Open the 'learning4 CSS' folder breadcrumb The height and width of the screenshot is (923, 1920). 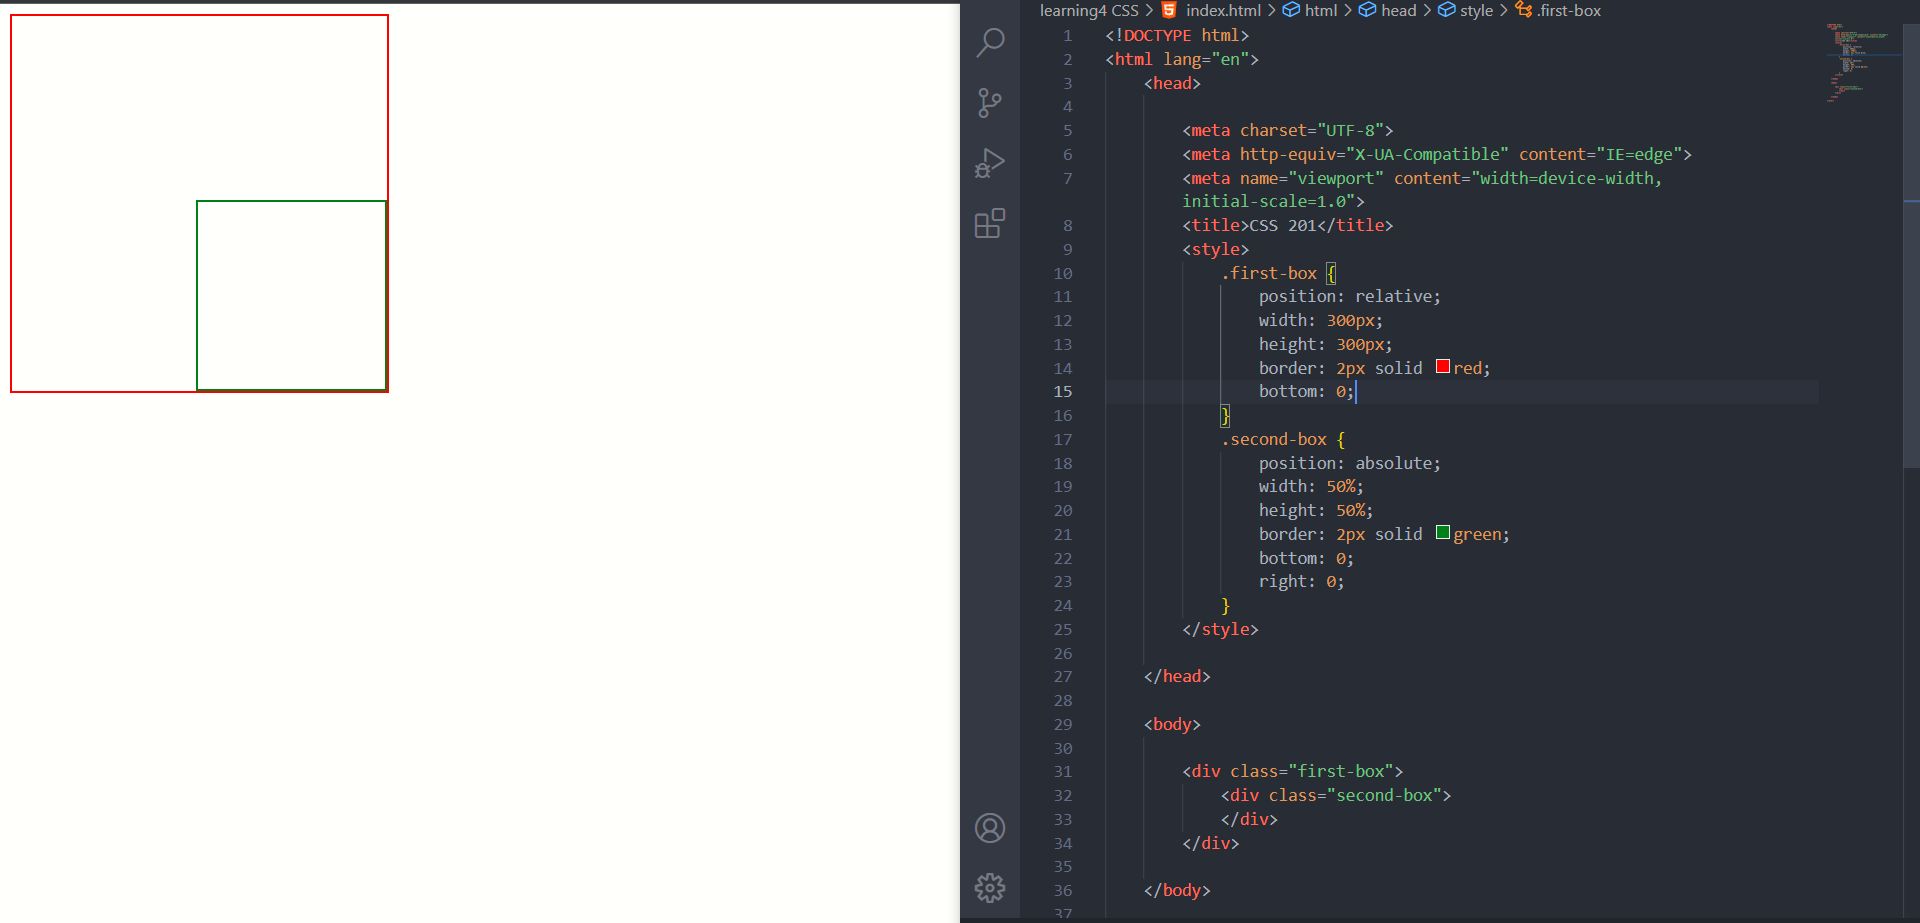[x=1089, y=10]
